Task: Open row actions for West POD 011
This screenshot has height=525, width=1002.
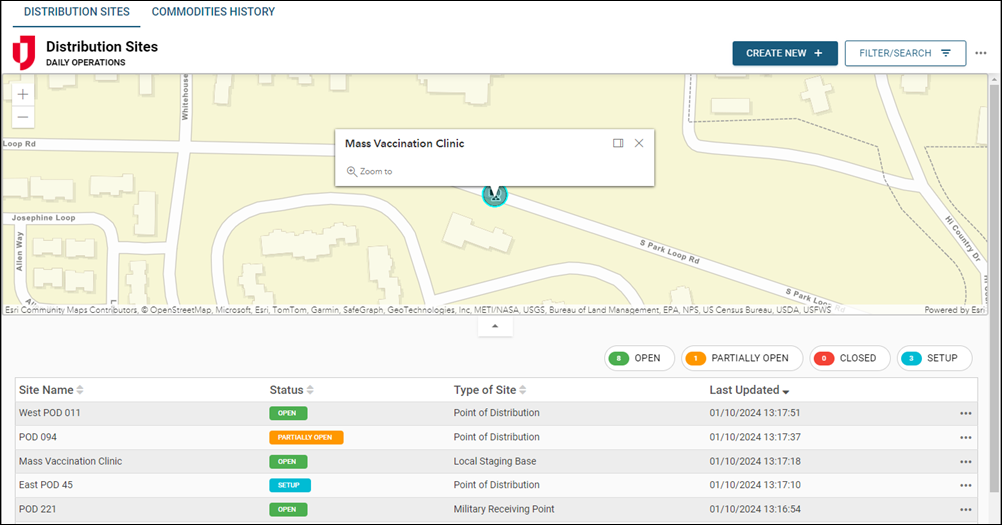Action: 965,413
